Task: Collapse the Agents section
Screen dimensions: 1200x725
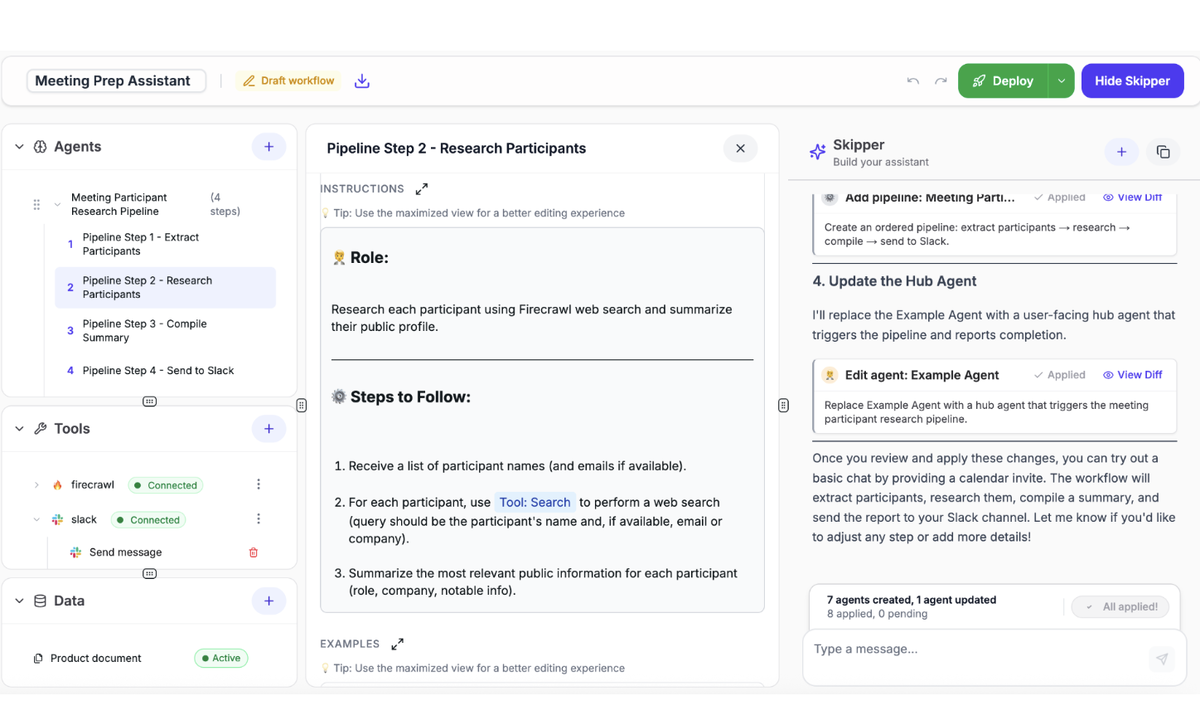Action: [18, 146]
